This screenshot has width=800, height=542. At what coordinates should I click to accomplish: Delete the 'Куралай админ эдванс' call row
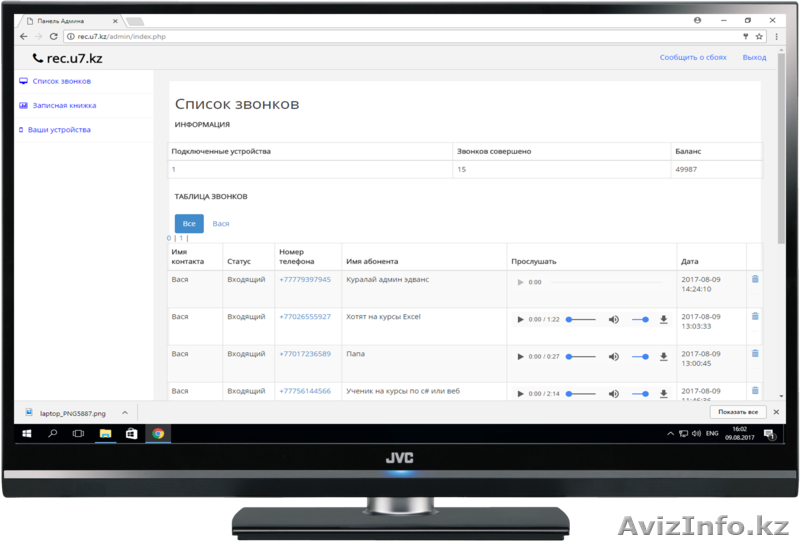tap(755, 280)
